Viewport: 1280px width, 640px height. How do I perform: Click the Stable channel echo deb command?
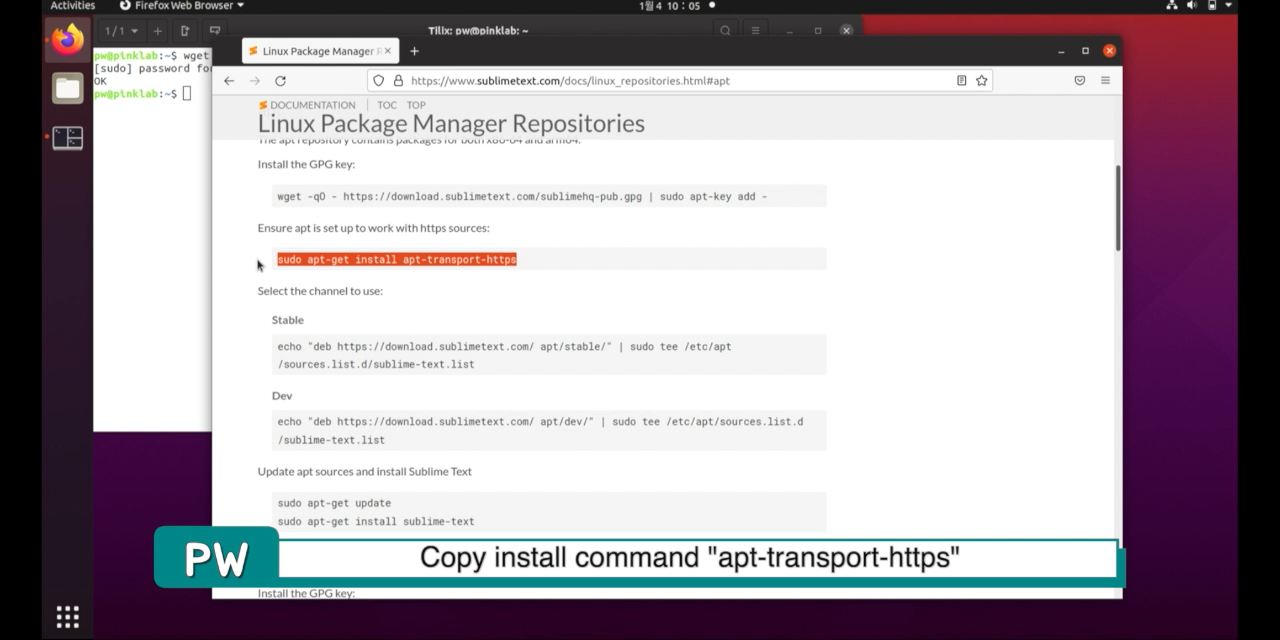549,355
